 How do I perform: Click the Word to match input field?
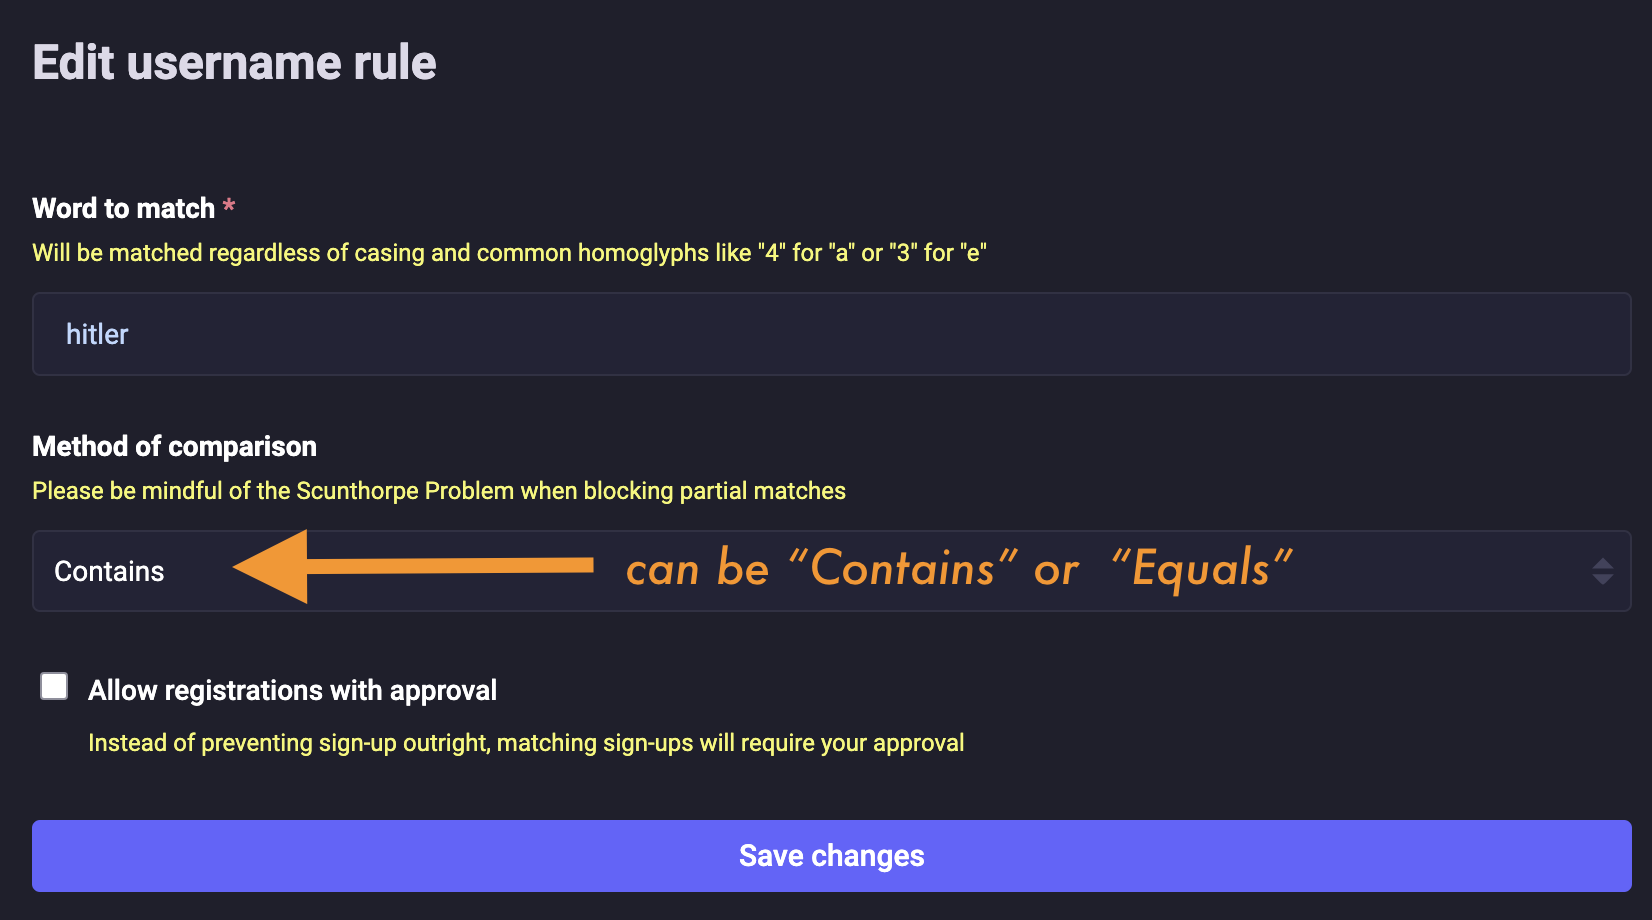(x=830, y=334)
